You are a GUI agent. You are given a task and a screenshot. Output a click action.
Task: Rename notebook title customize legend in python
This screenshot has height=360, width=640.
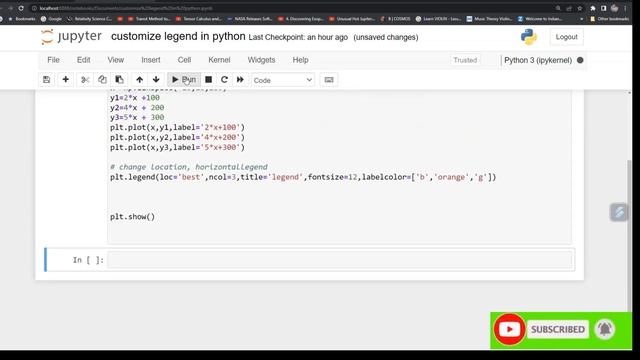178,36
